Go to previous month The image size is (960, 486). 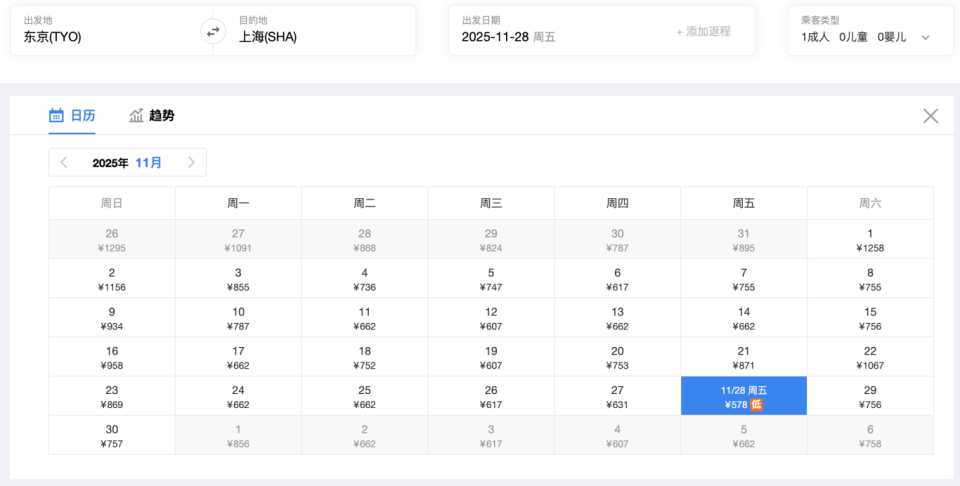pyautogui.click(x=64, y=162)
